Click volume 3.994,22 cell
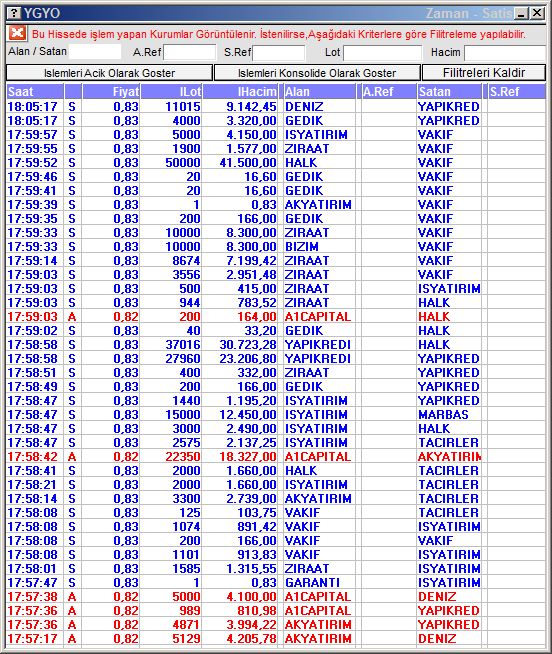Image resolution: width=552 pixels, height=654 pixels. pyautogui.click(x=252, y=624)
